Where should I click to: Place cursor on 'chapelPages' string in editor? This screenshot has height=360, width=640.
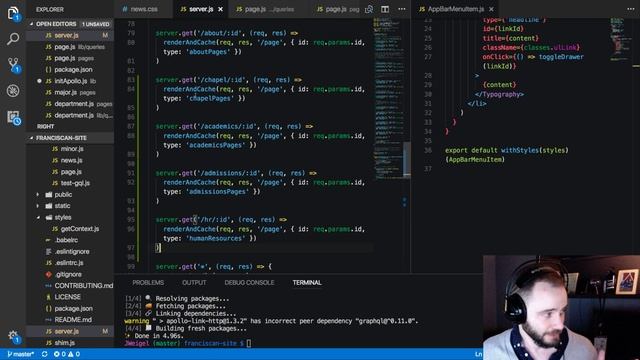(x=210, y=98)
